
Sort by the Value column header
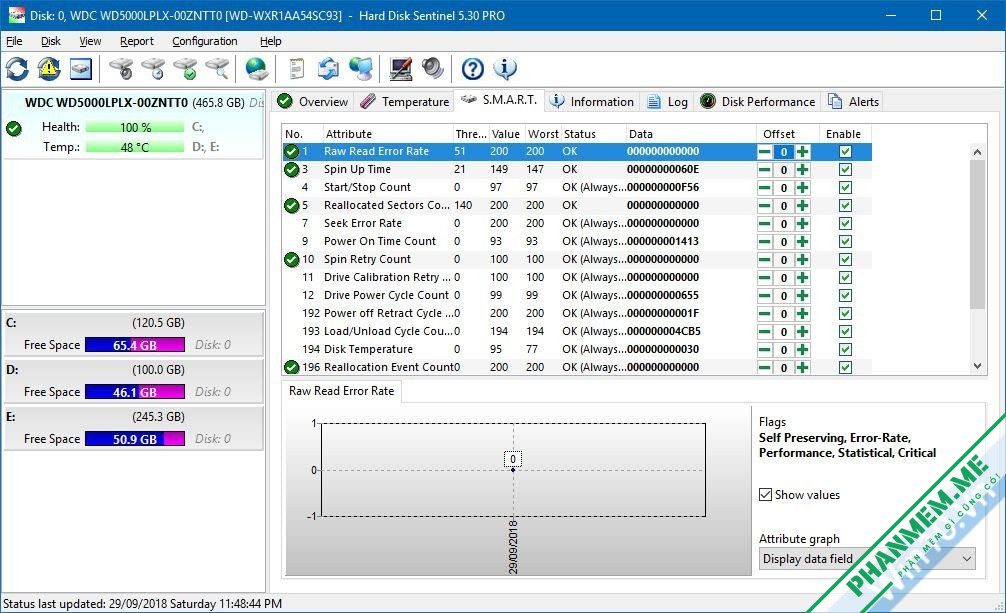[507, 134]
